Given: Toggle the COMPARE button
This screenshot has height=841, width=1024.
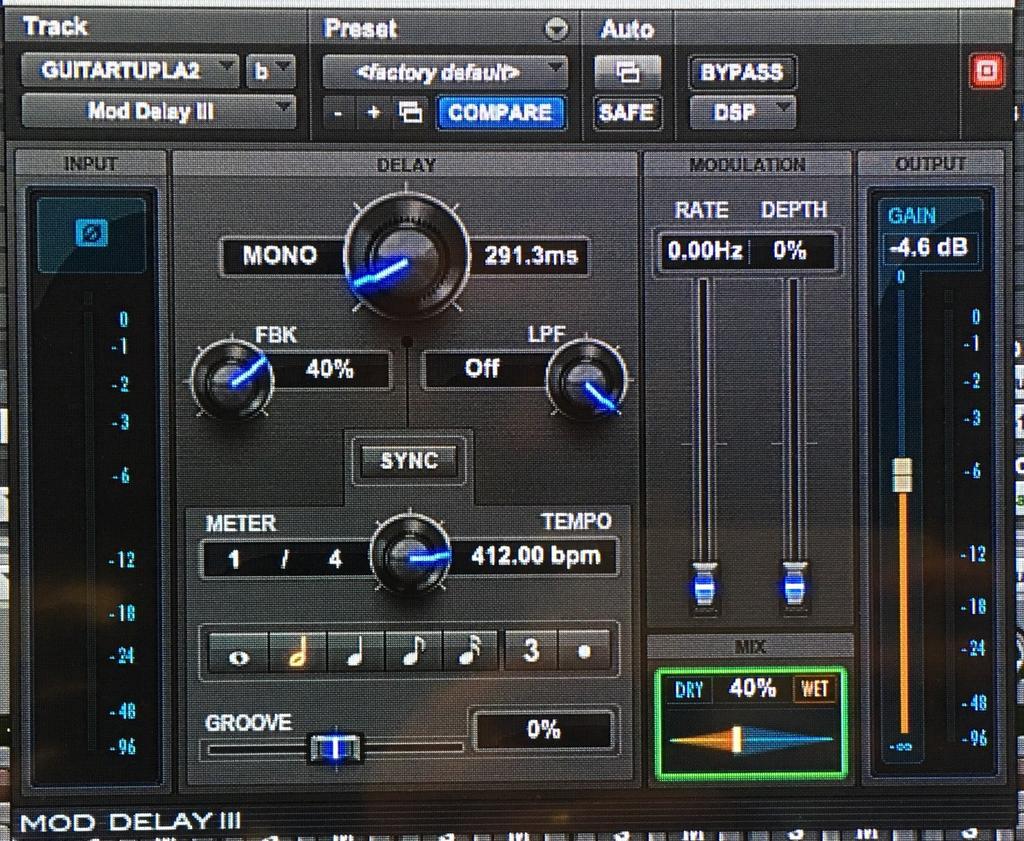Looking at the screenshot, I should (x=500, y=112).
